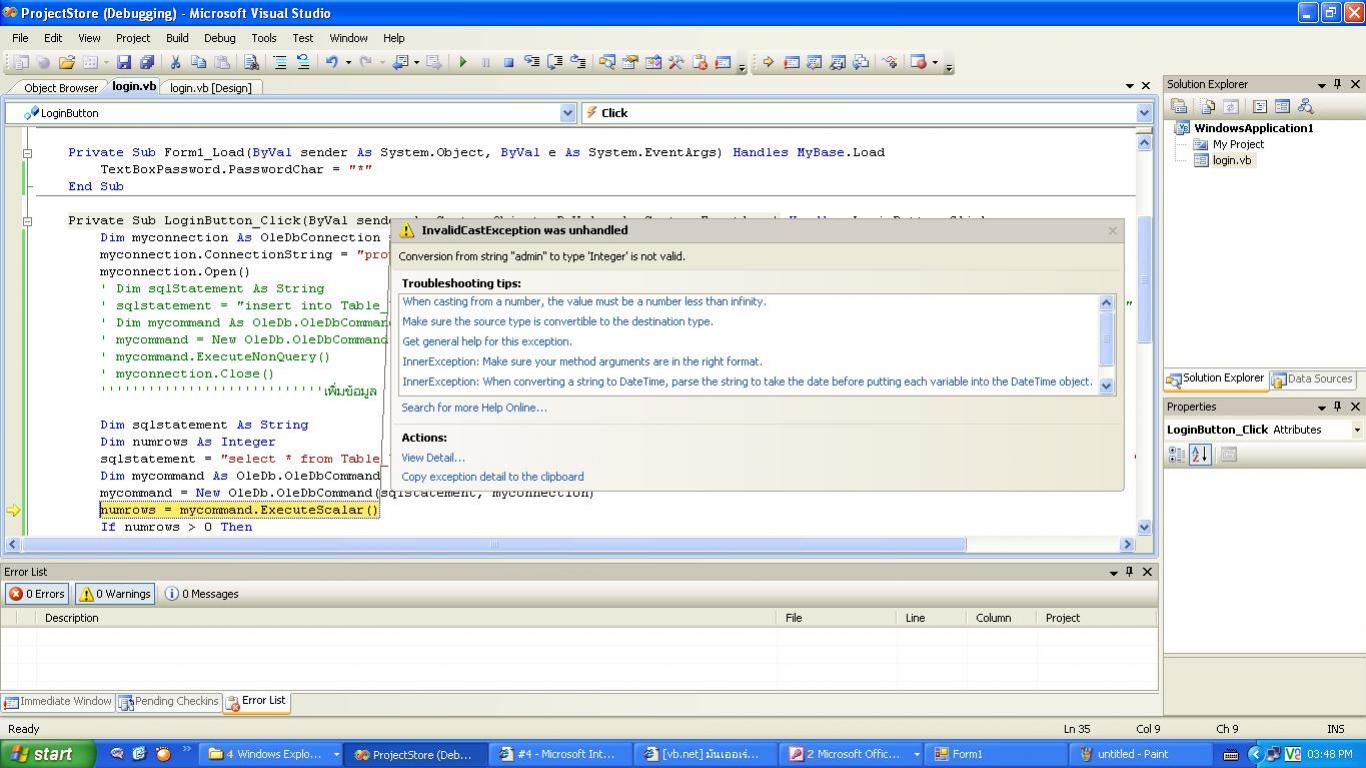Open the Build menu
Screen dimensions: 1366x768
click(177, 38)
